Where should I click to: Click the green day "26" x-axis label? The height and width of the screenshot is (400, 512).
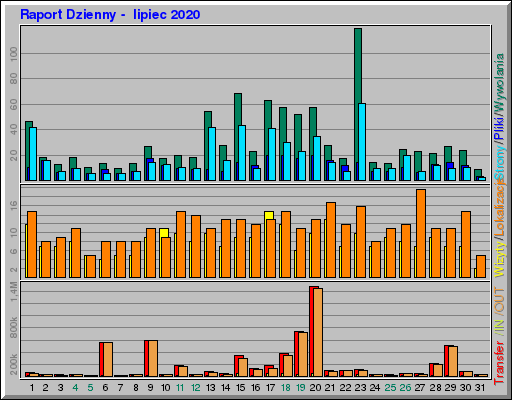[x=405, y=388]
